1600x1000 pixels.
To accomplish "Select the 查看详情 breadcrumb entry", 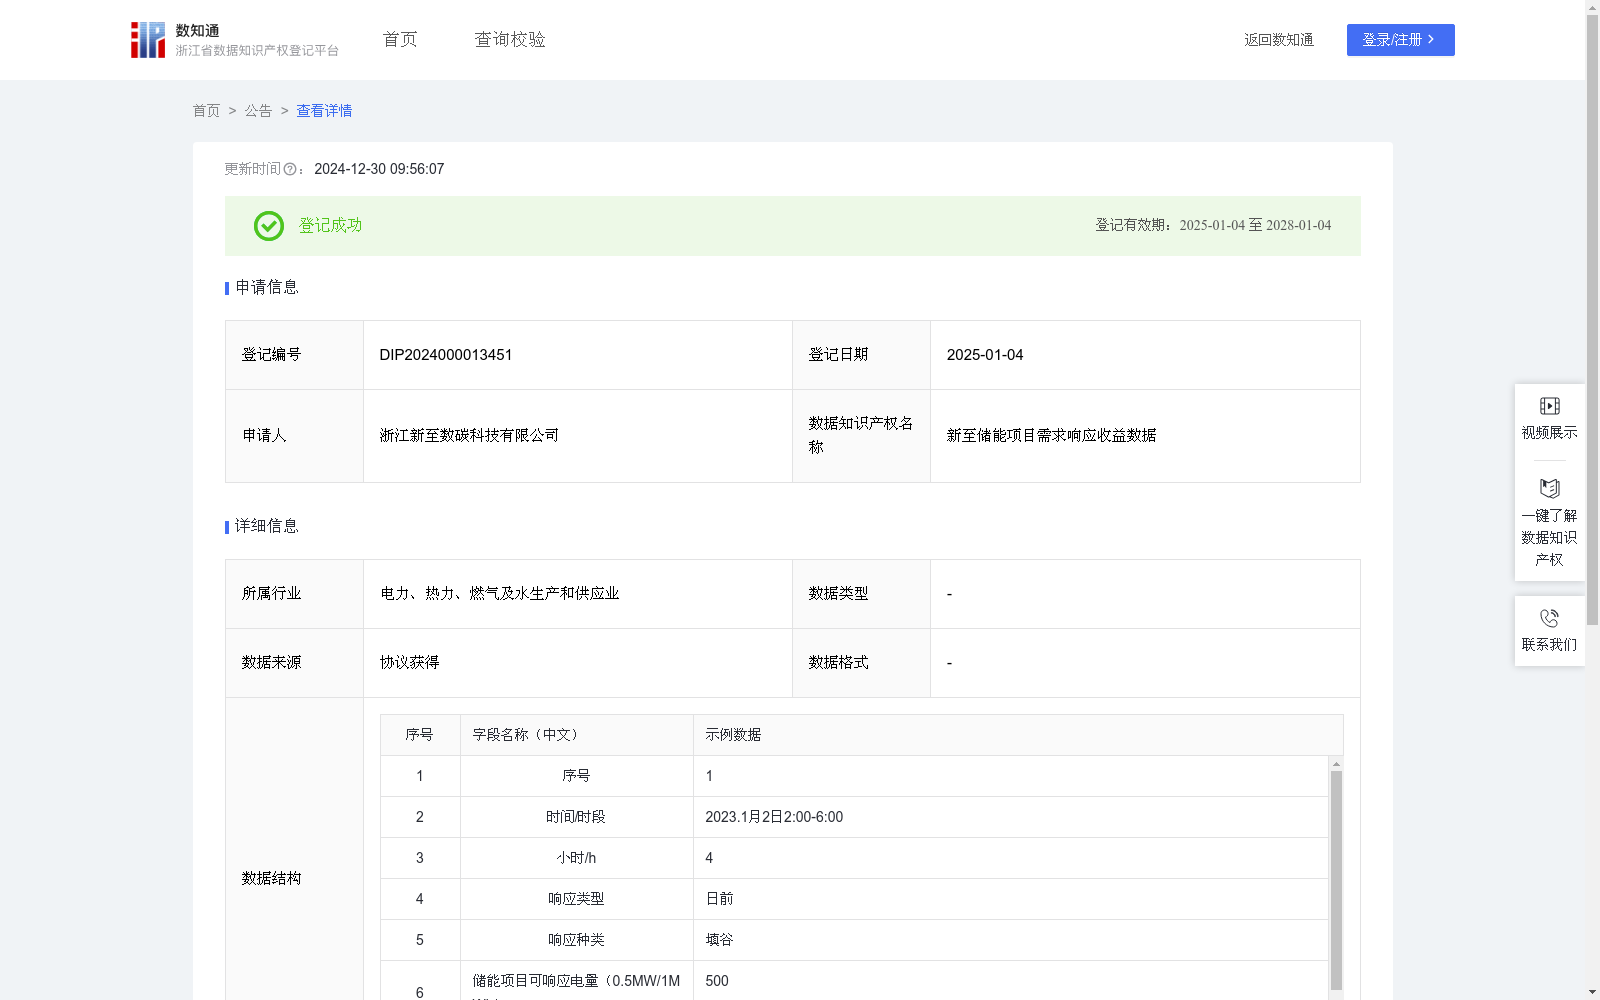I will (323, 111).
